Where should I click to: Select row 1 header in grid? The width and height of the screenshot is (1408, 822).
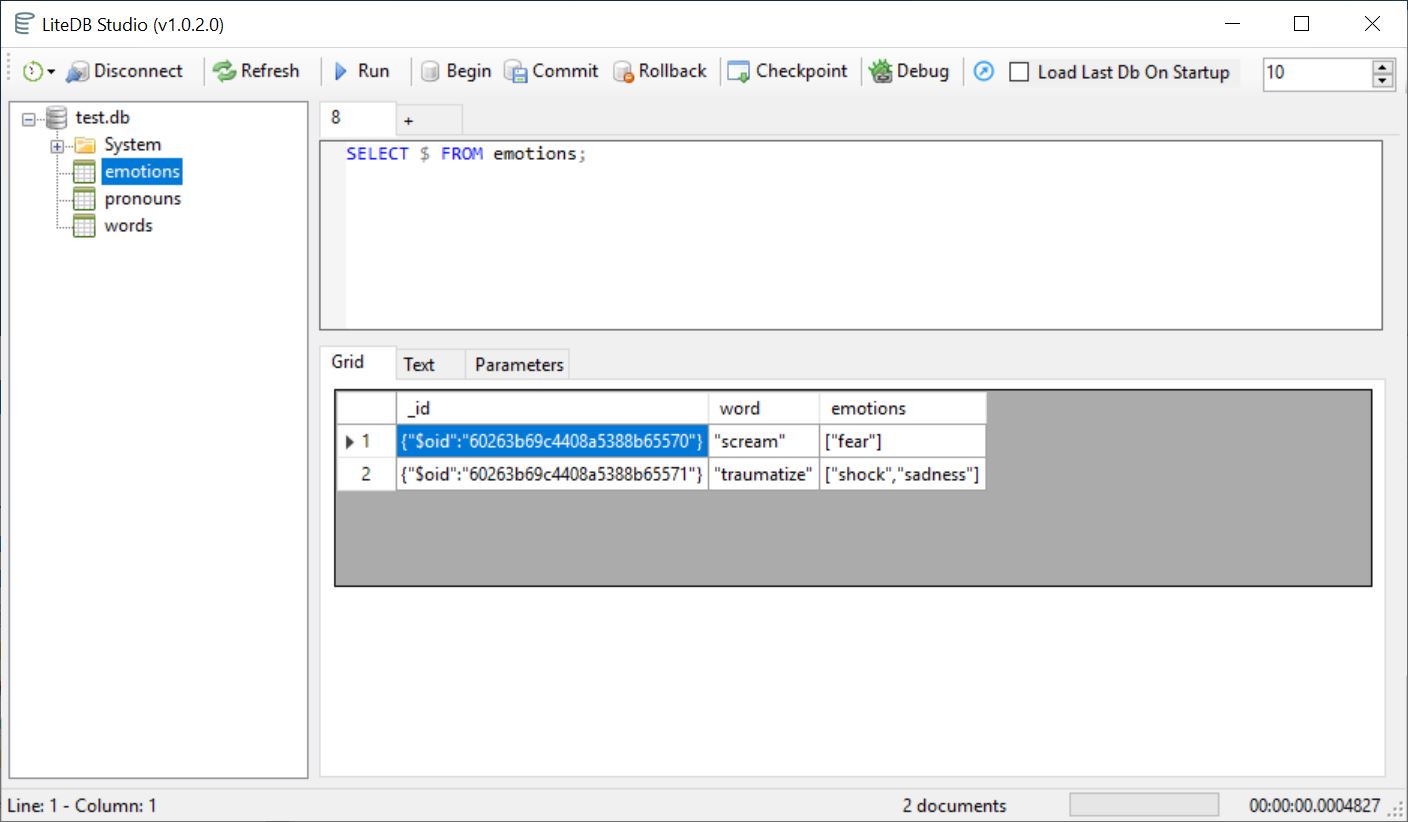[366, 441]
